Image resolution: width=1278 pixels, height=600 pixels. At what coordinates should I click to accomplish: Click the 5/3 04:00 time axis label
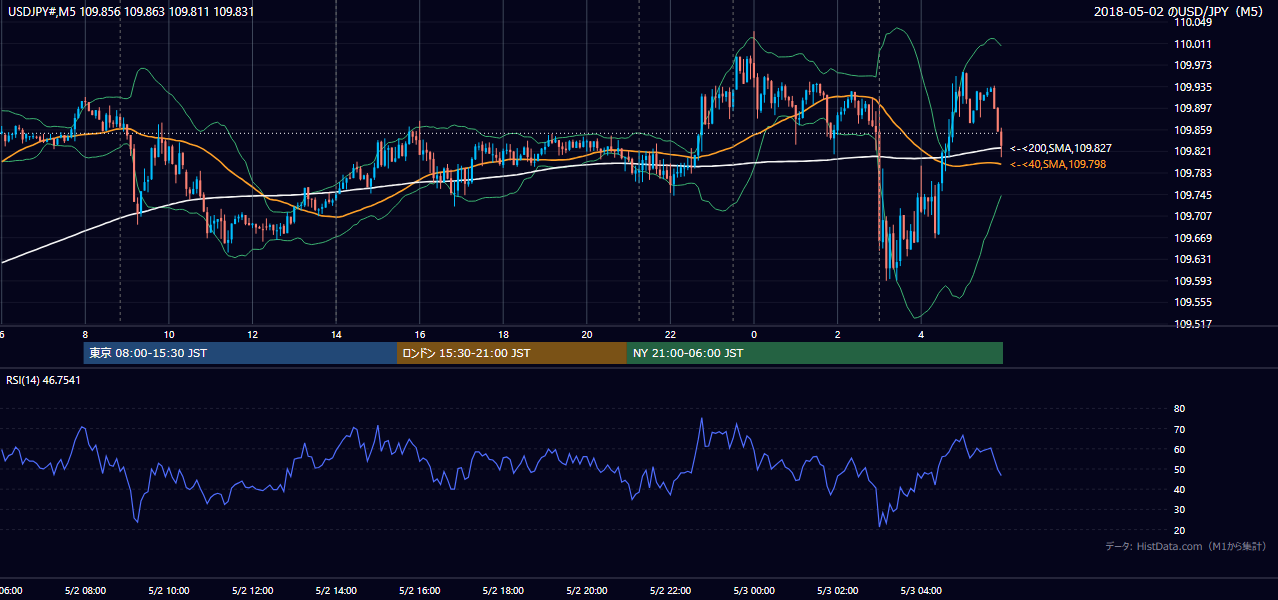[921, 590]
